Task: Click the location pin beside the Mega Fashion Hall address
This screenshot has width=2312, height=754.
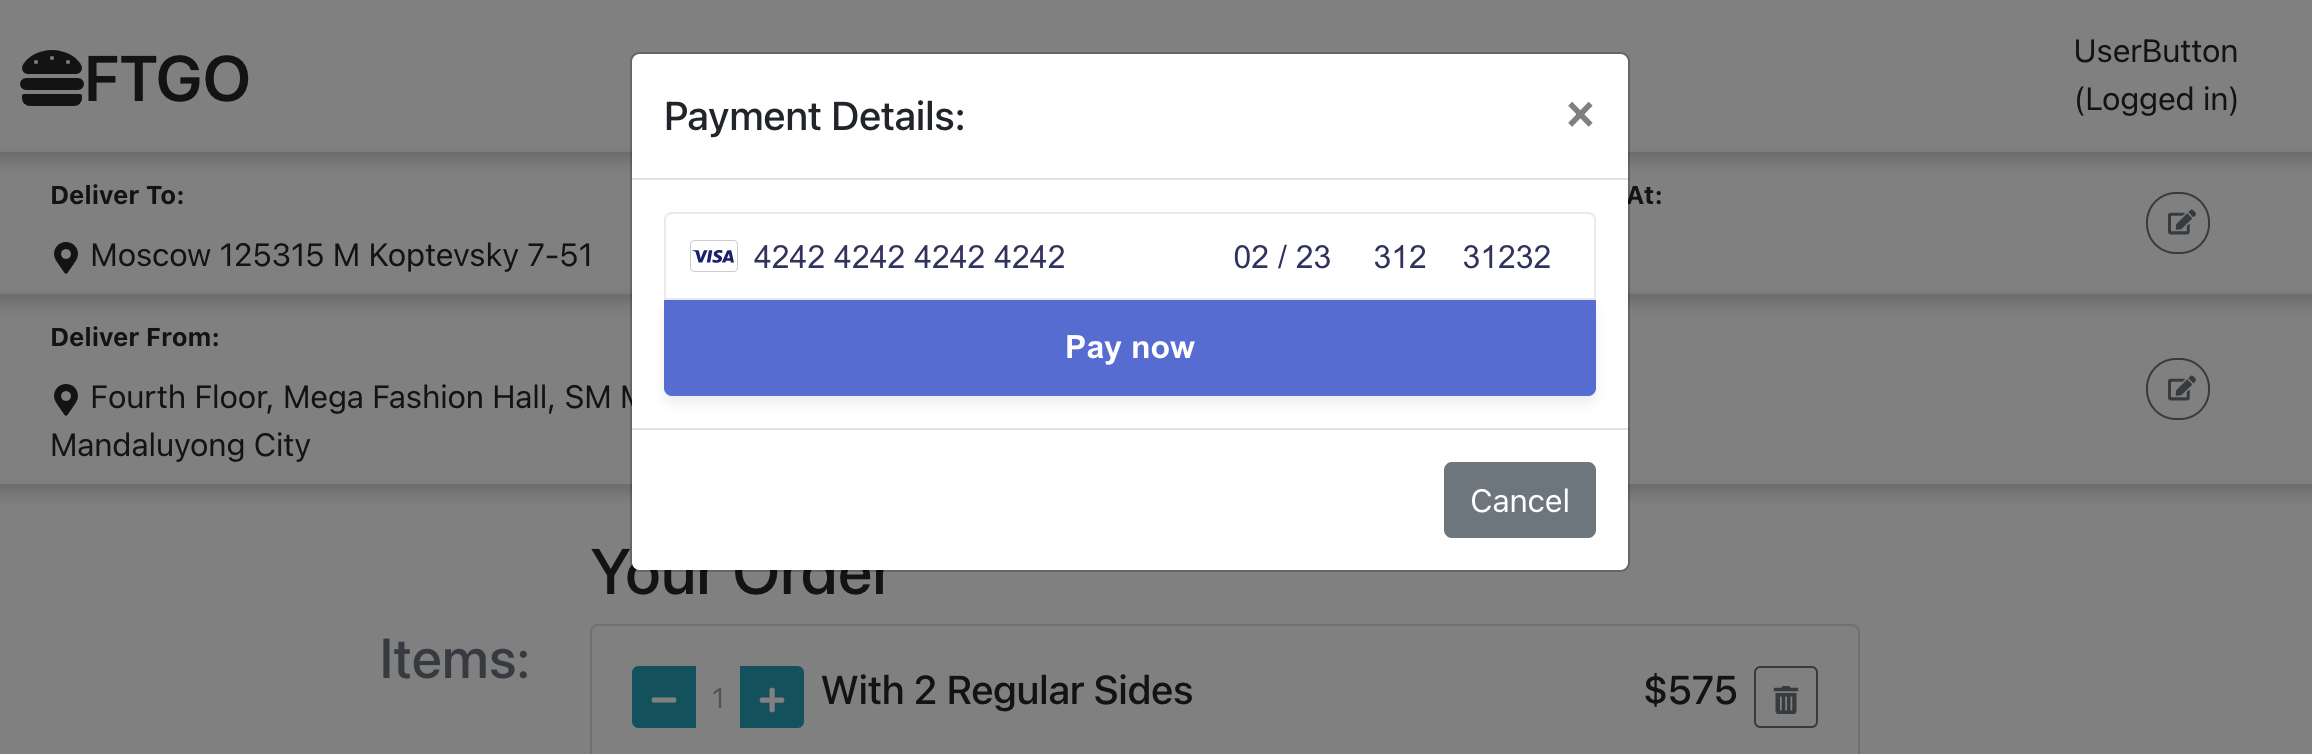Action: 66,396
